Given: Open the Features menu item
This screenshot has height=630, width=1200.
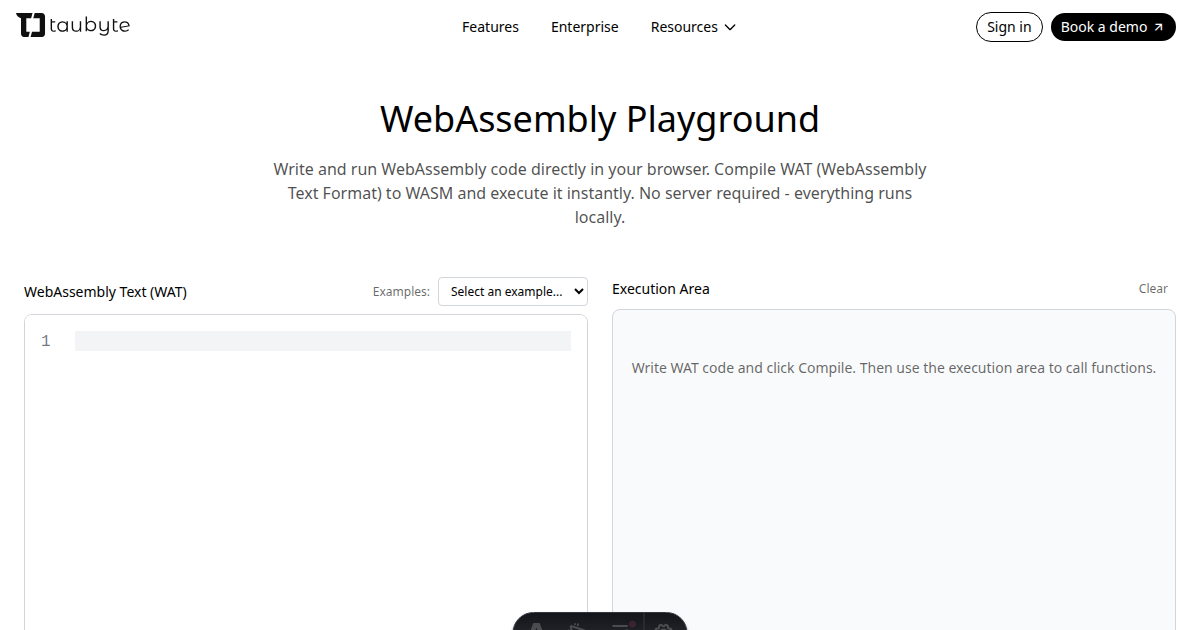Looking at the screenshot, I should [x=490, y=27].
